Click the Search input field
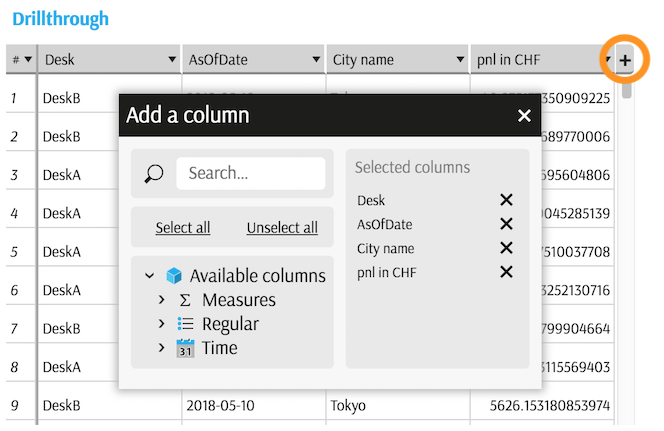This screenshot has height=431, width=664. pos(251,173)
